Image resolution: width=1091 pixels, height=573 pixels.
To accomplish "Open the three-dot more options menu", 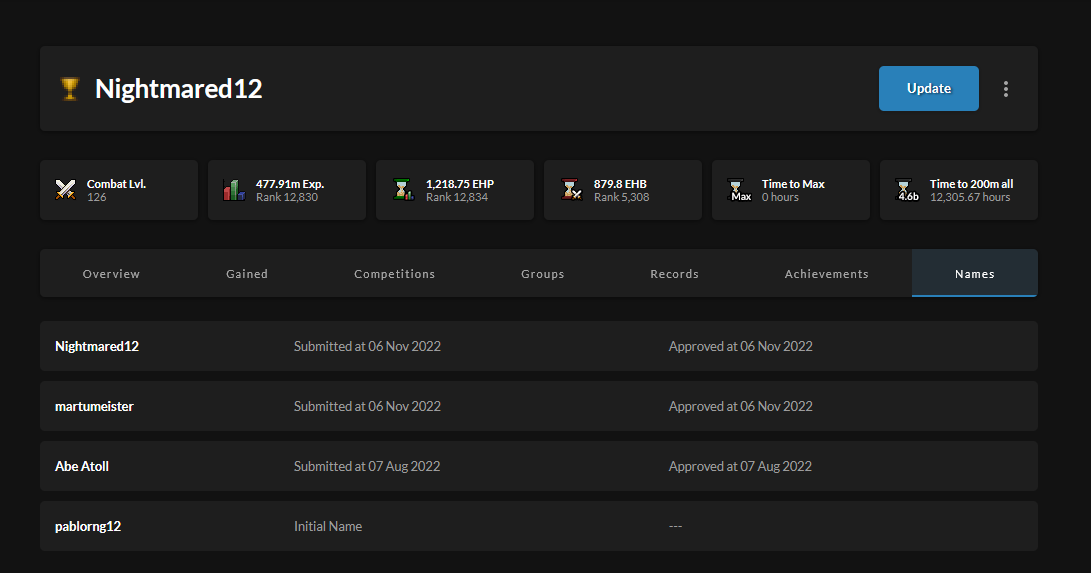I will 1005,89.
